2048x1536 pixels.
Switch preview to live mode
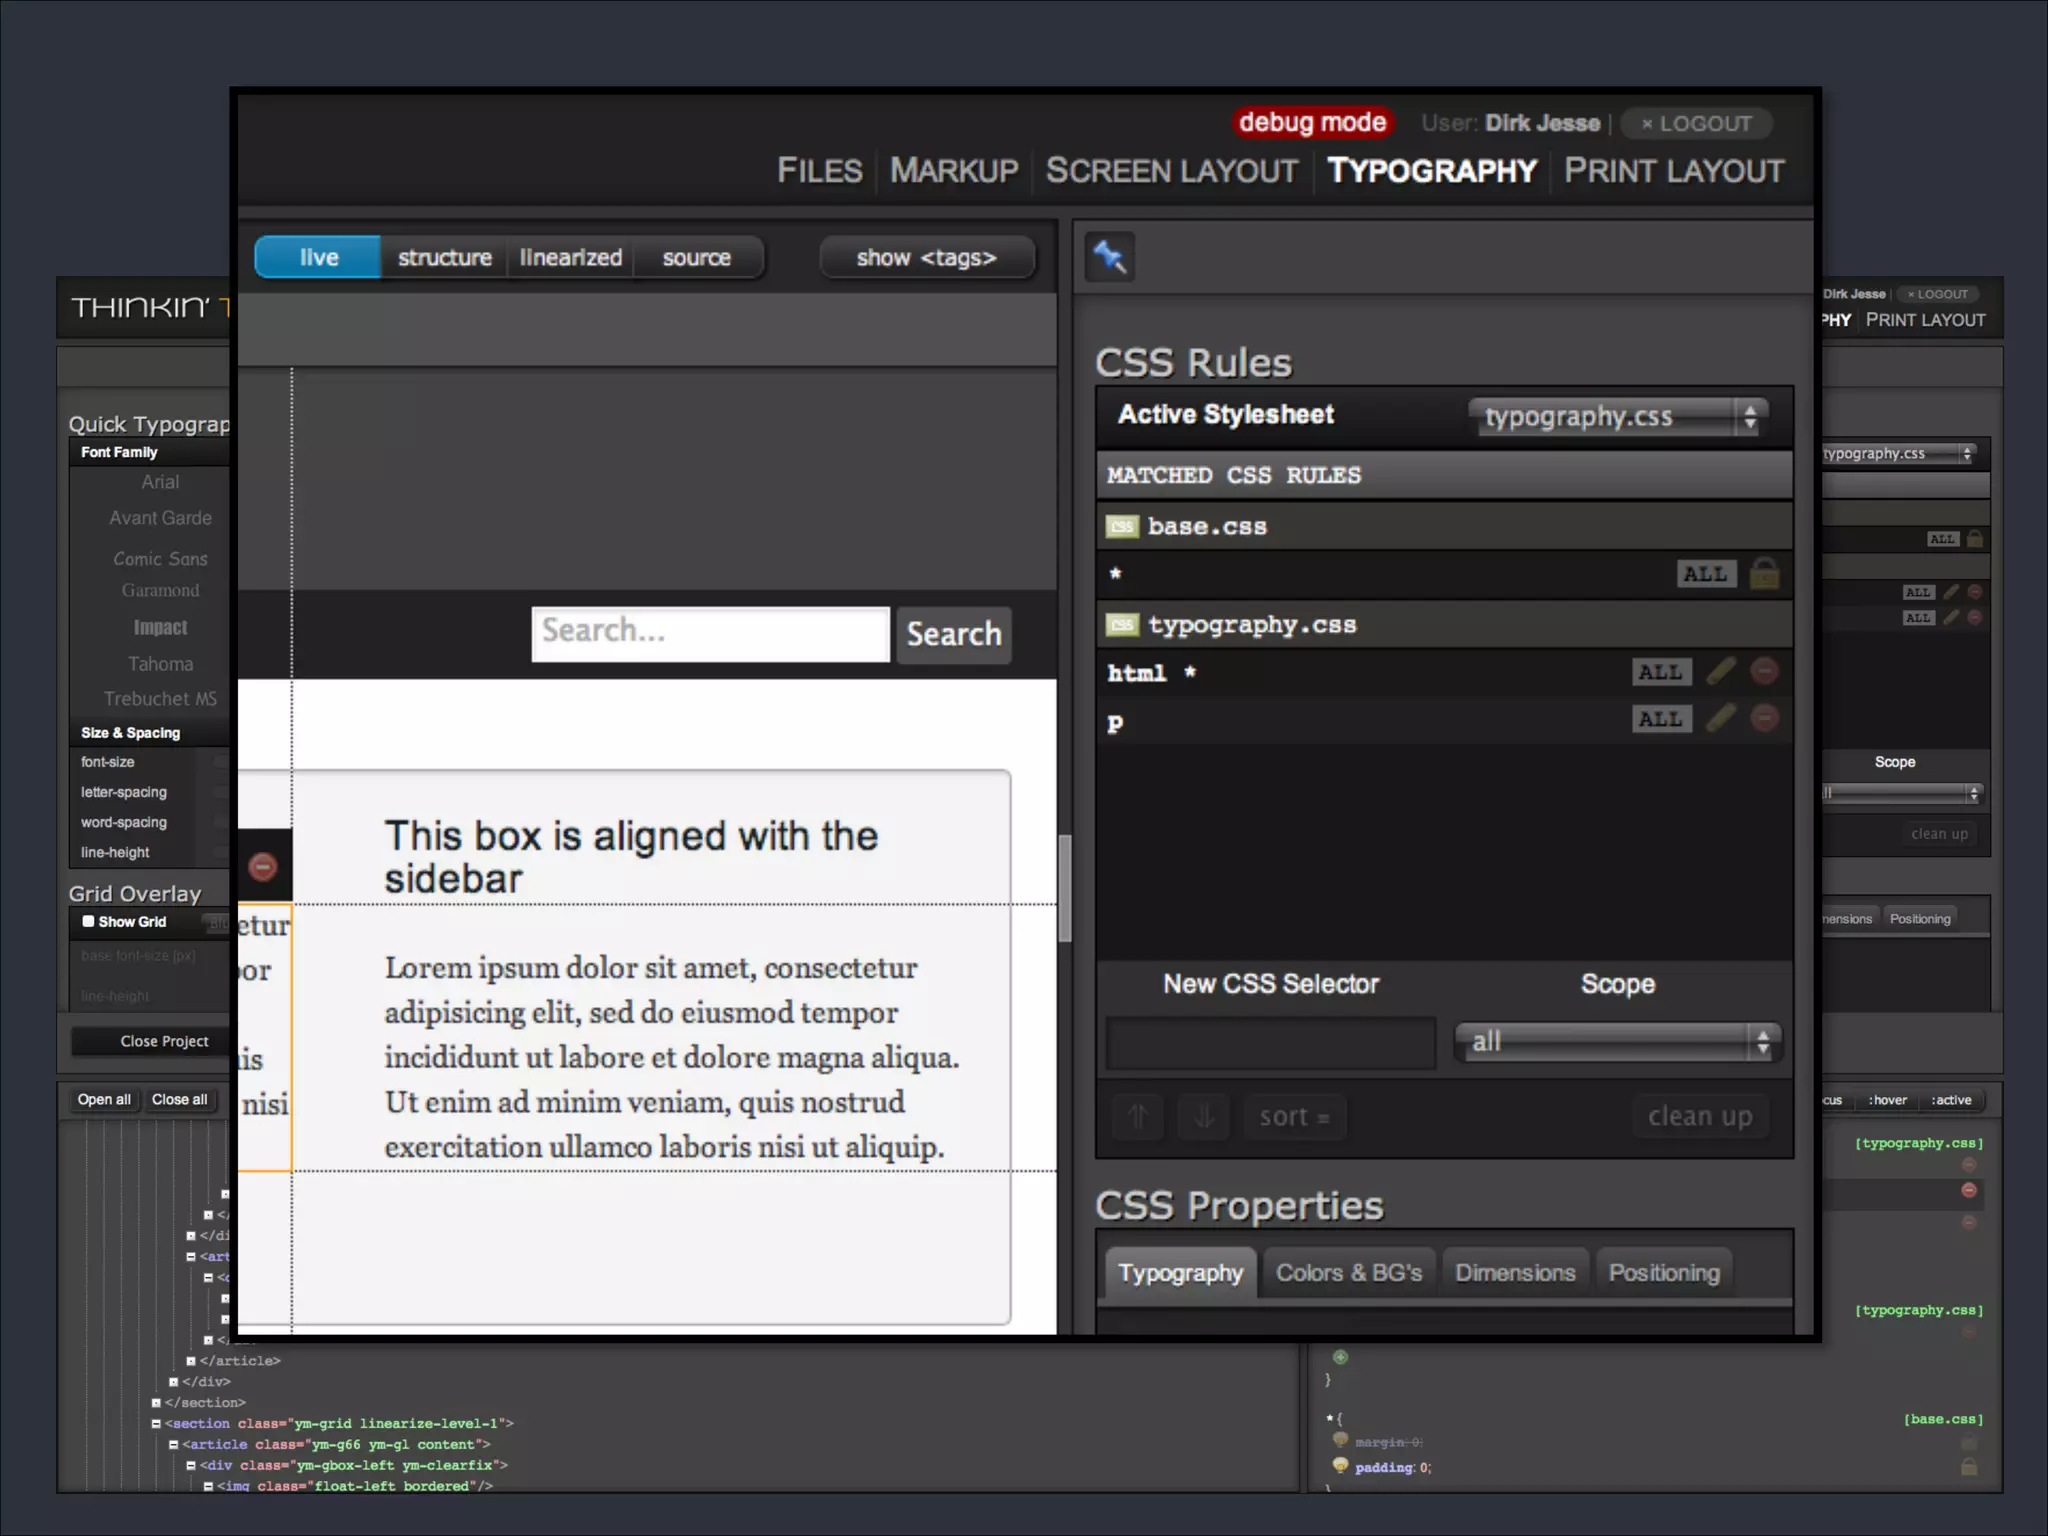click(x=318, y=257)
